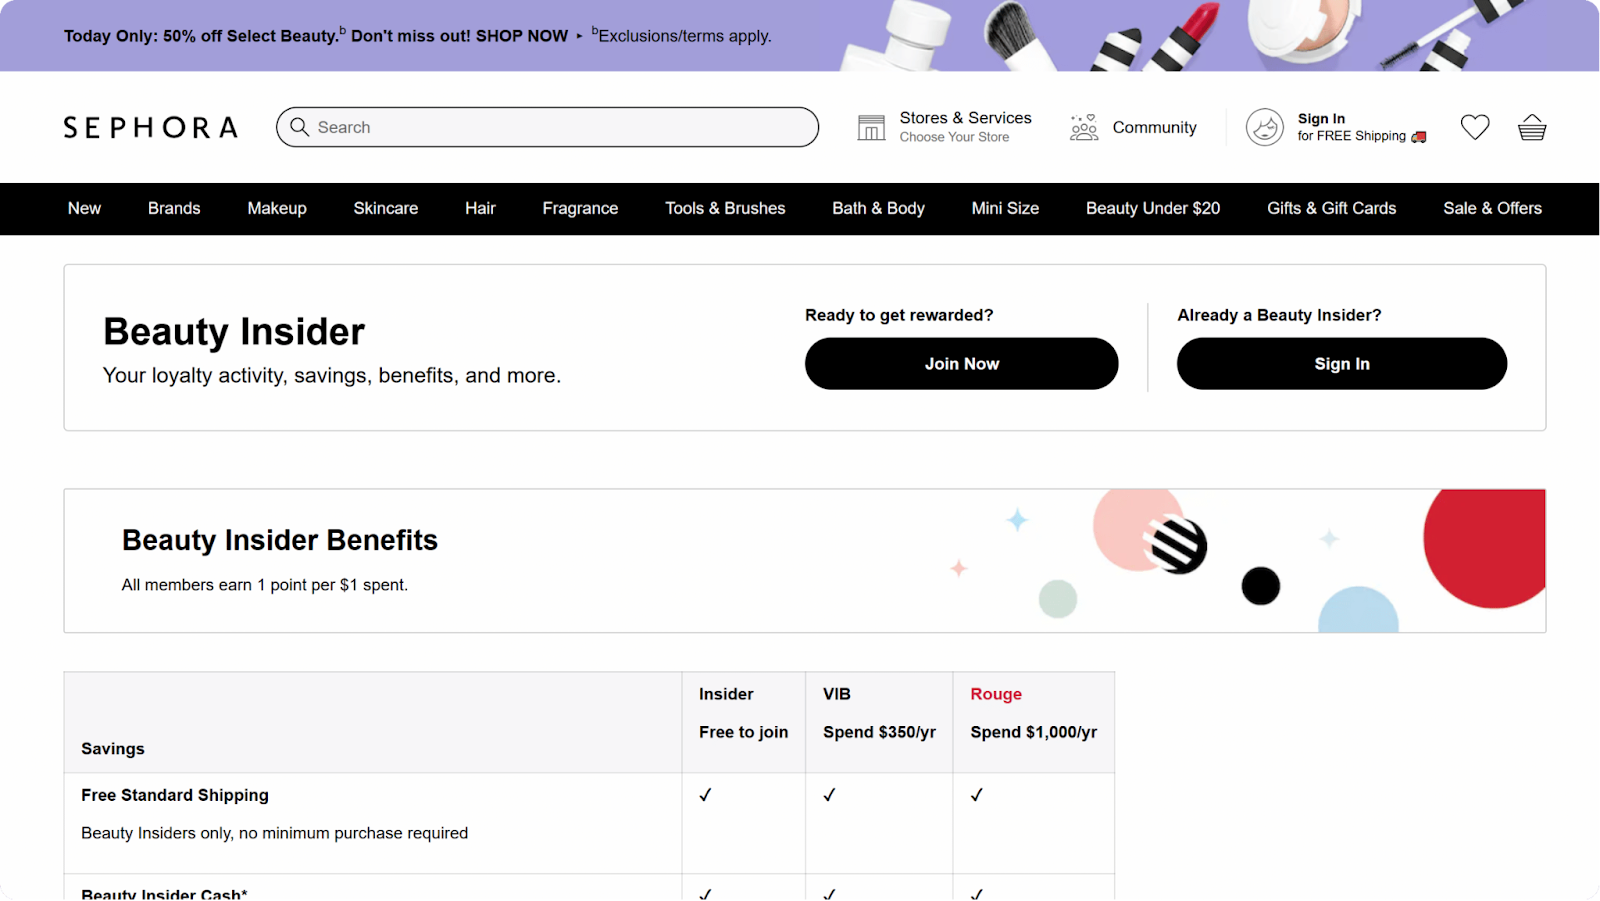Image resolution: width=1600 pixels, height=901 pixels.
Task: Open the shopping basket icon
Action: (x=1532, y=127)
